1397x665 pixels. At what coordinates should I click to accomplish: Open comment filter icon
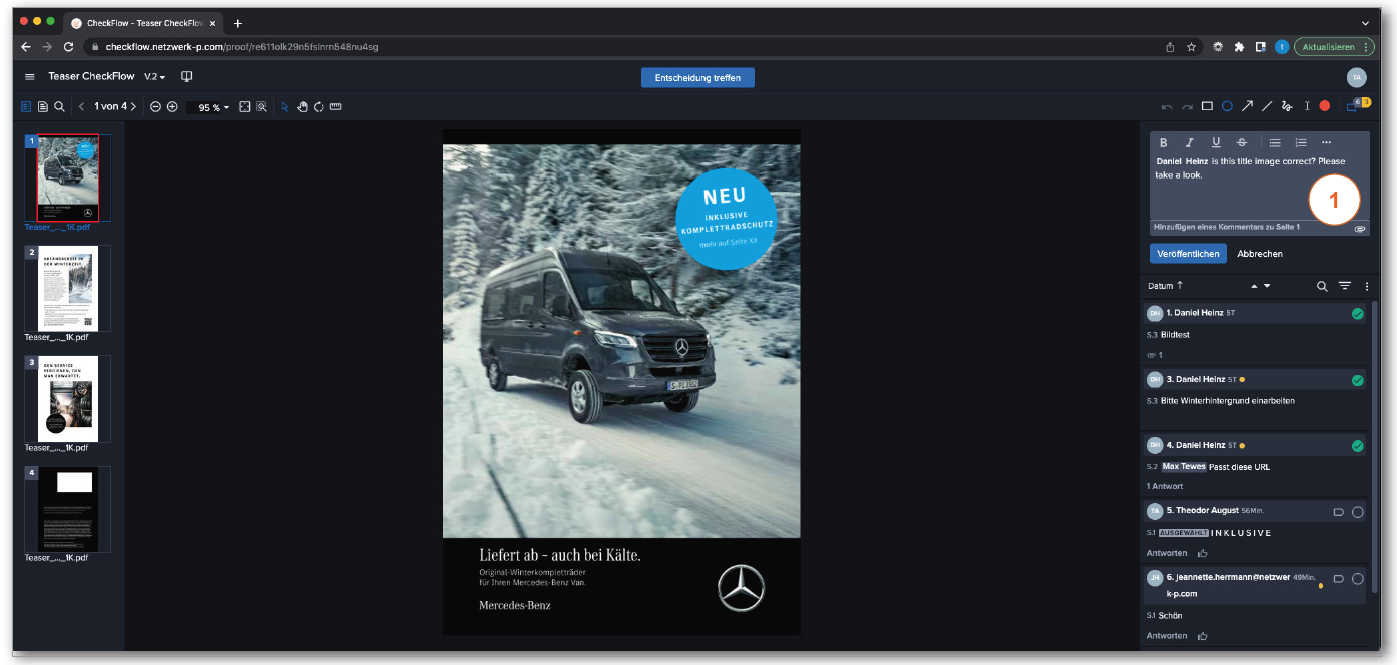pos(1345,286)
